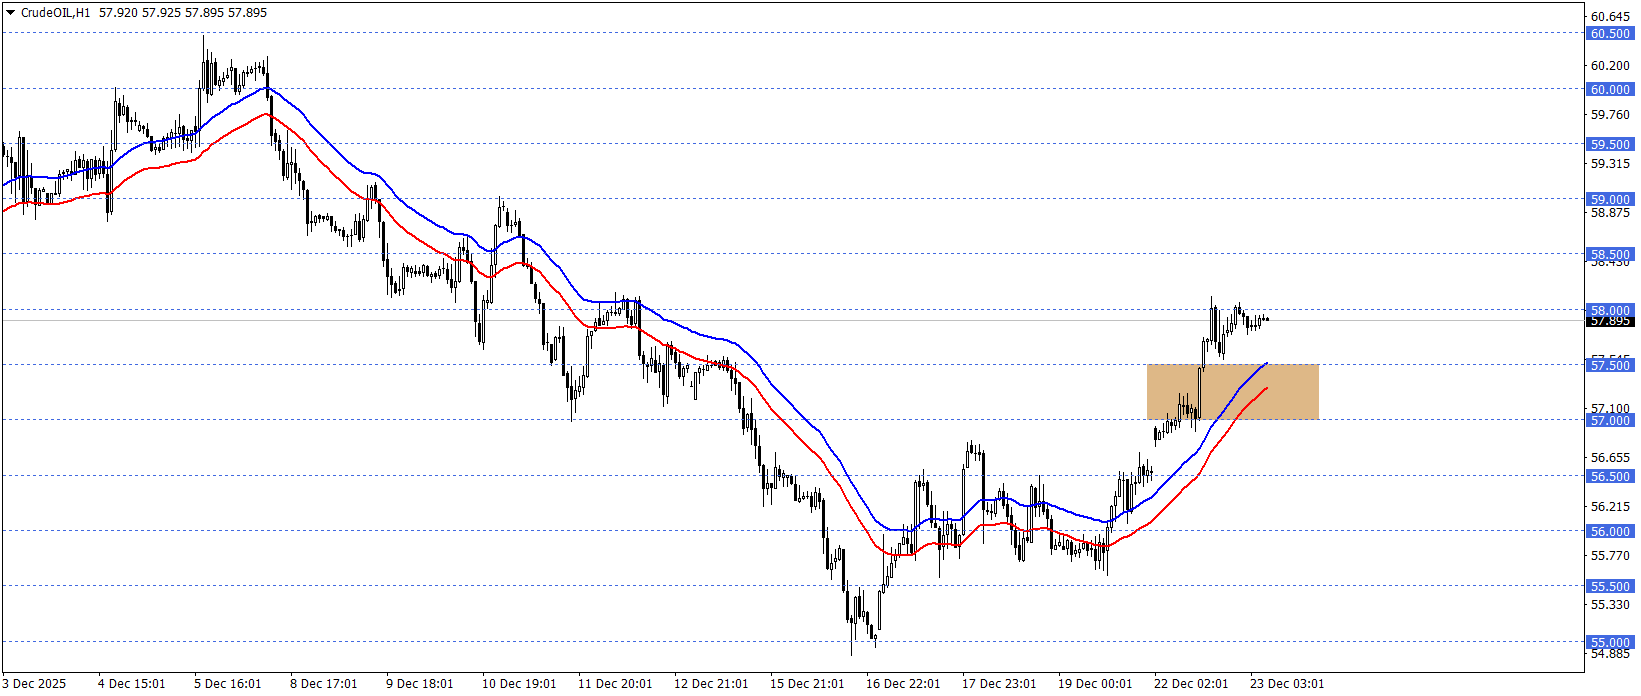Image resolution: width=1641 pixels, height=696 pixels.
Task: Select the 59.000 horizontal line label
Action: click(x=1610, y=199)
